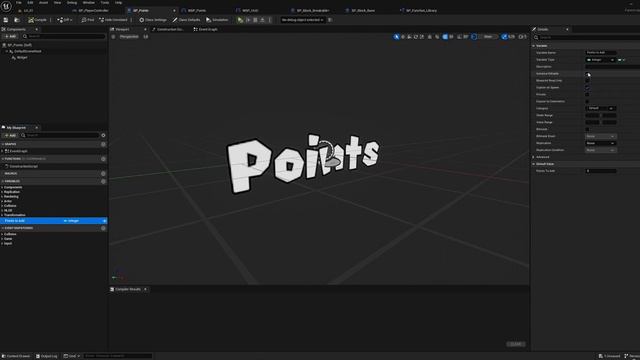This screenshot has height=360, width=640.
Task: Open My Blueprint settings gear
Action: pyautogui.click(x=103, y=135)
